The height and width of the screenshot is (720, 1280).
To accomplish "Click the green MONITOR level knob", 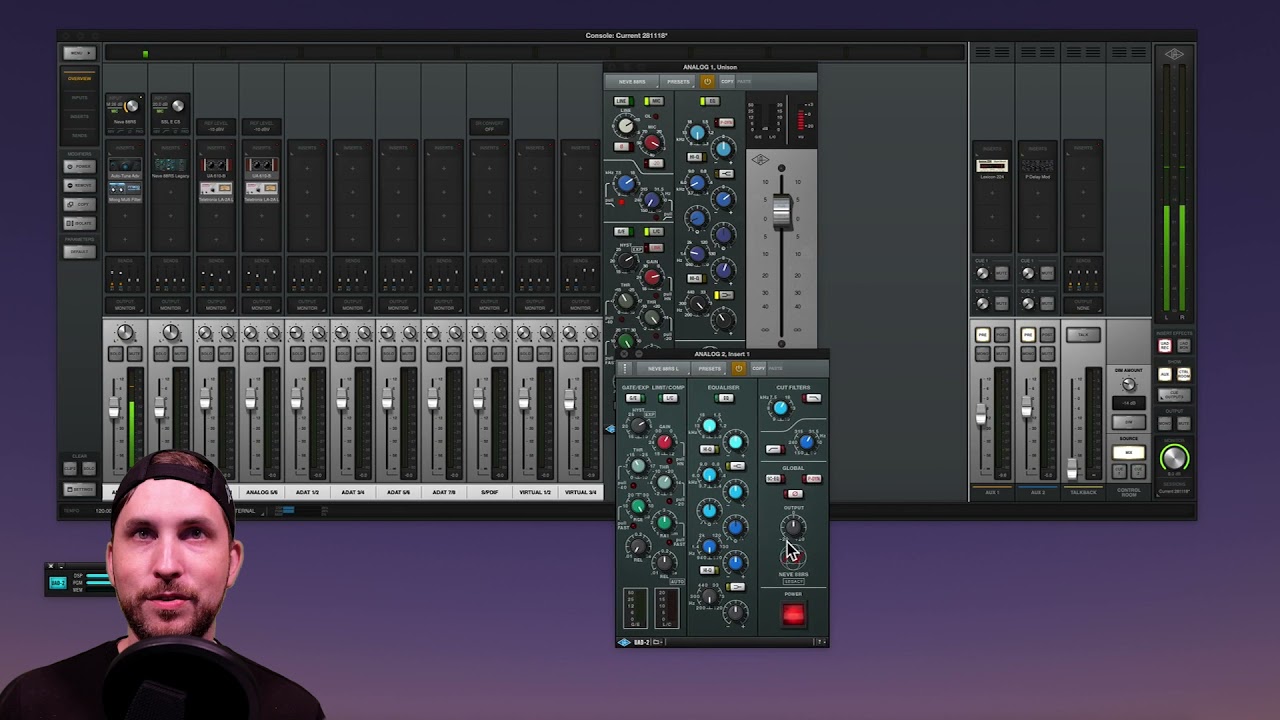I will tap(1174, 459).
